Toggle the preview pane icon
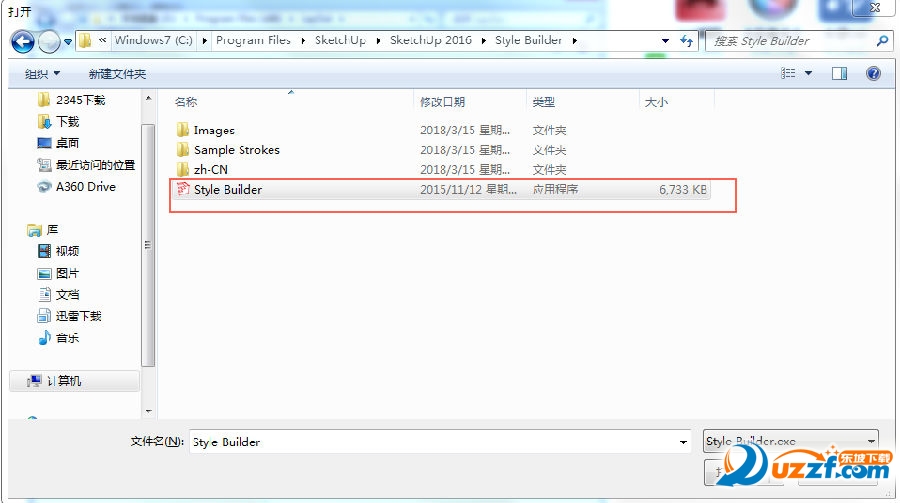 (840, 74)
